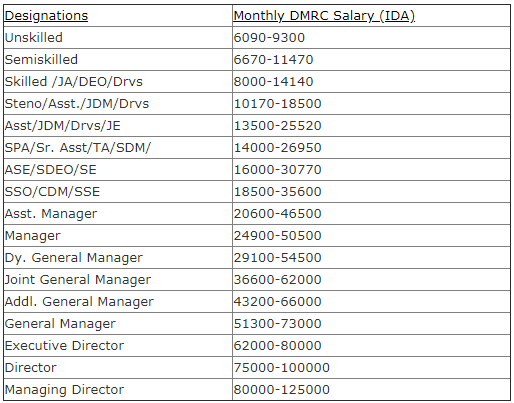514x403 pixels.
Task: Click the SSO/CDM/SSE designation
Action: click(52, 192)
